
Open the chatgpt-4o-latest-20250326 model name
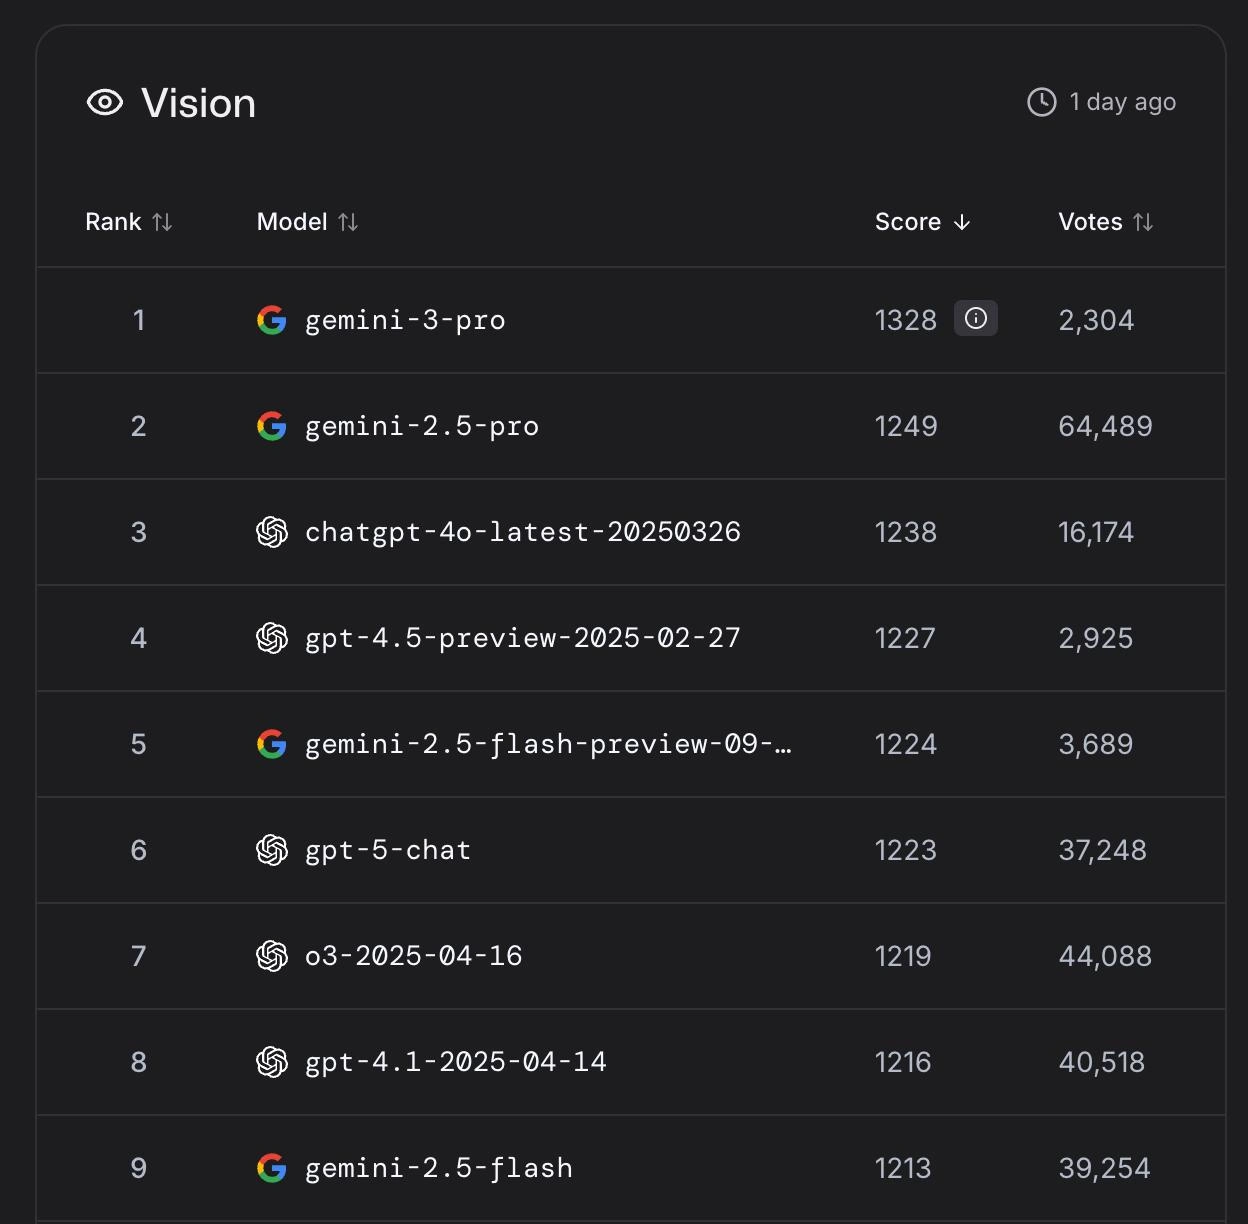click(x=523, y=532)
